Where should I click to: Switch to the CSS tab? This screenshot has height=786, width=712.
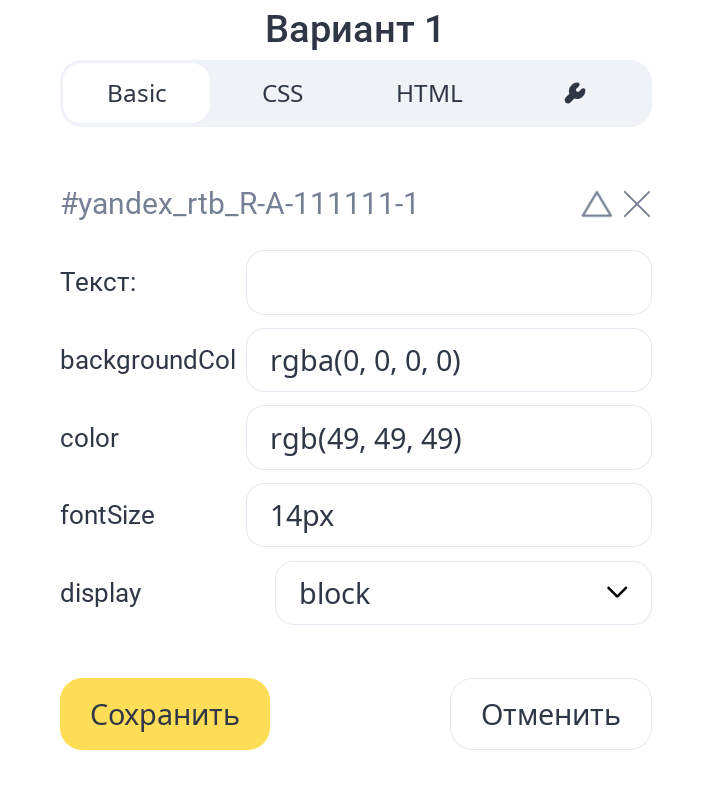click(283, 94)
